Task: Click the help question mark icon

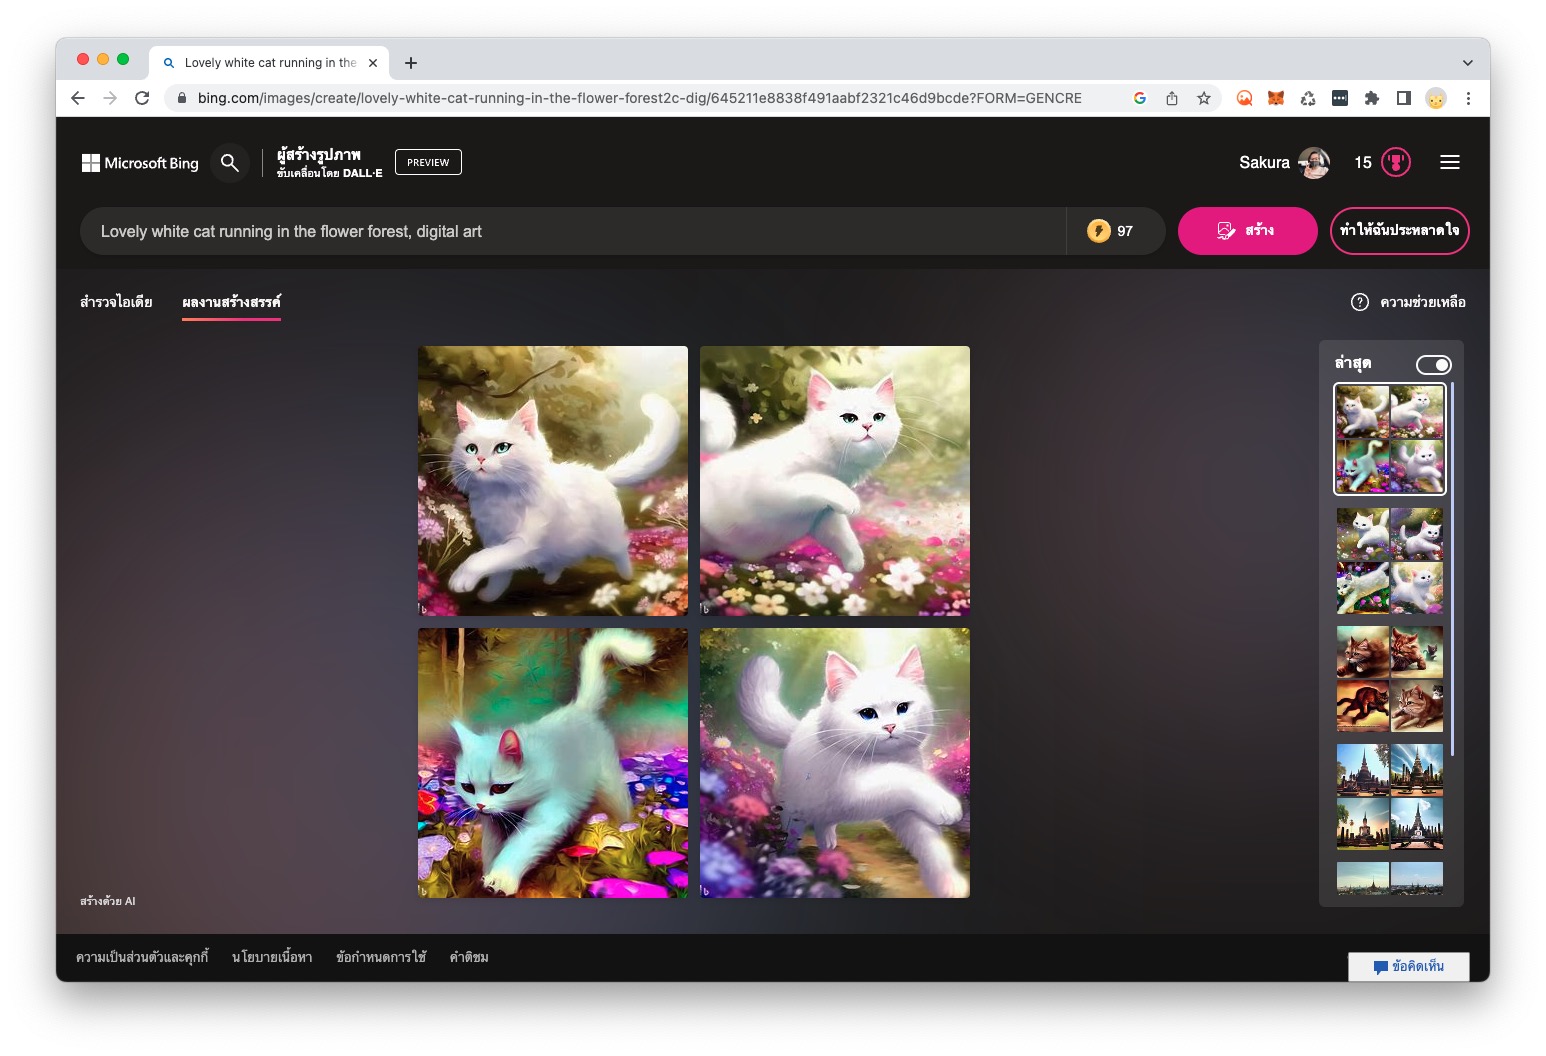Action: [x=1359, y=302]
